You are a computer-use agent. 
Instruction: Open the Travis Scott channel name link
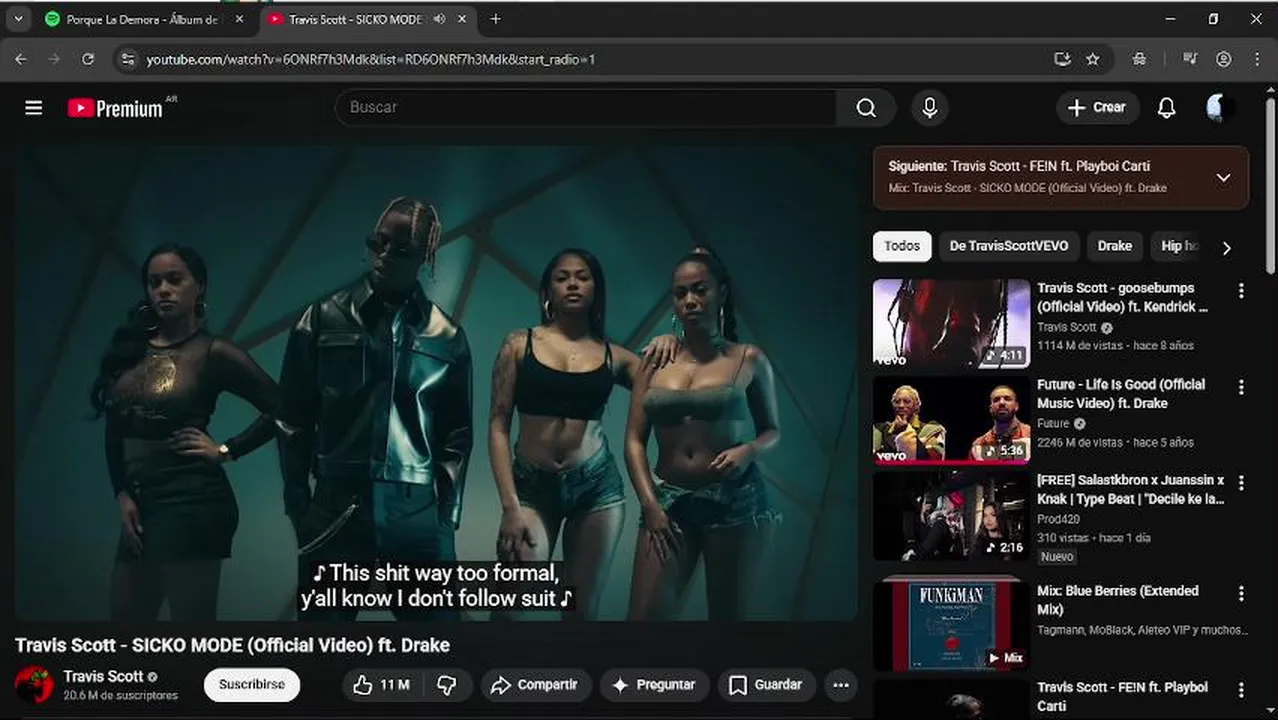point(103,677)
